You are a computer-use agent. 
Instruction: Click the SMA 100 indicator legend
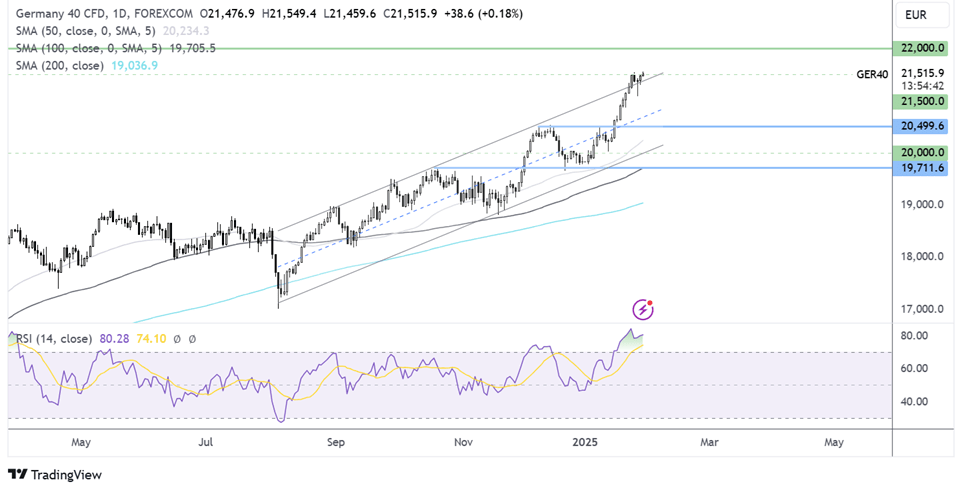pyautogui.click(x=89, y=48)
